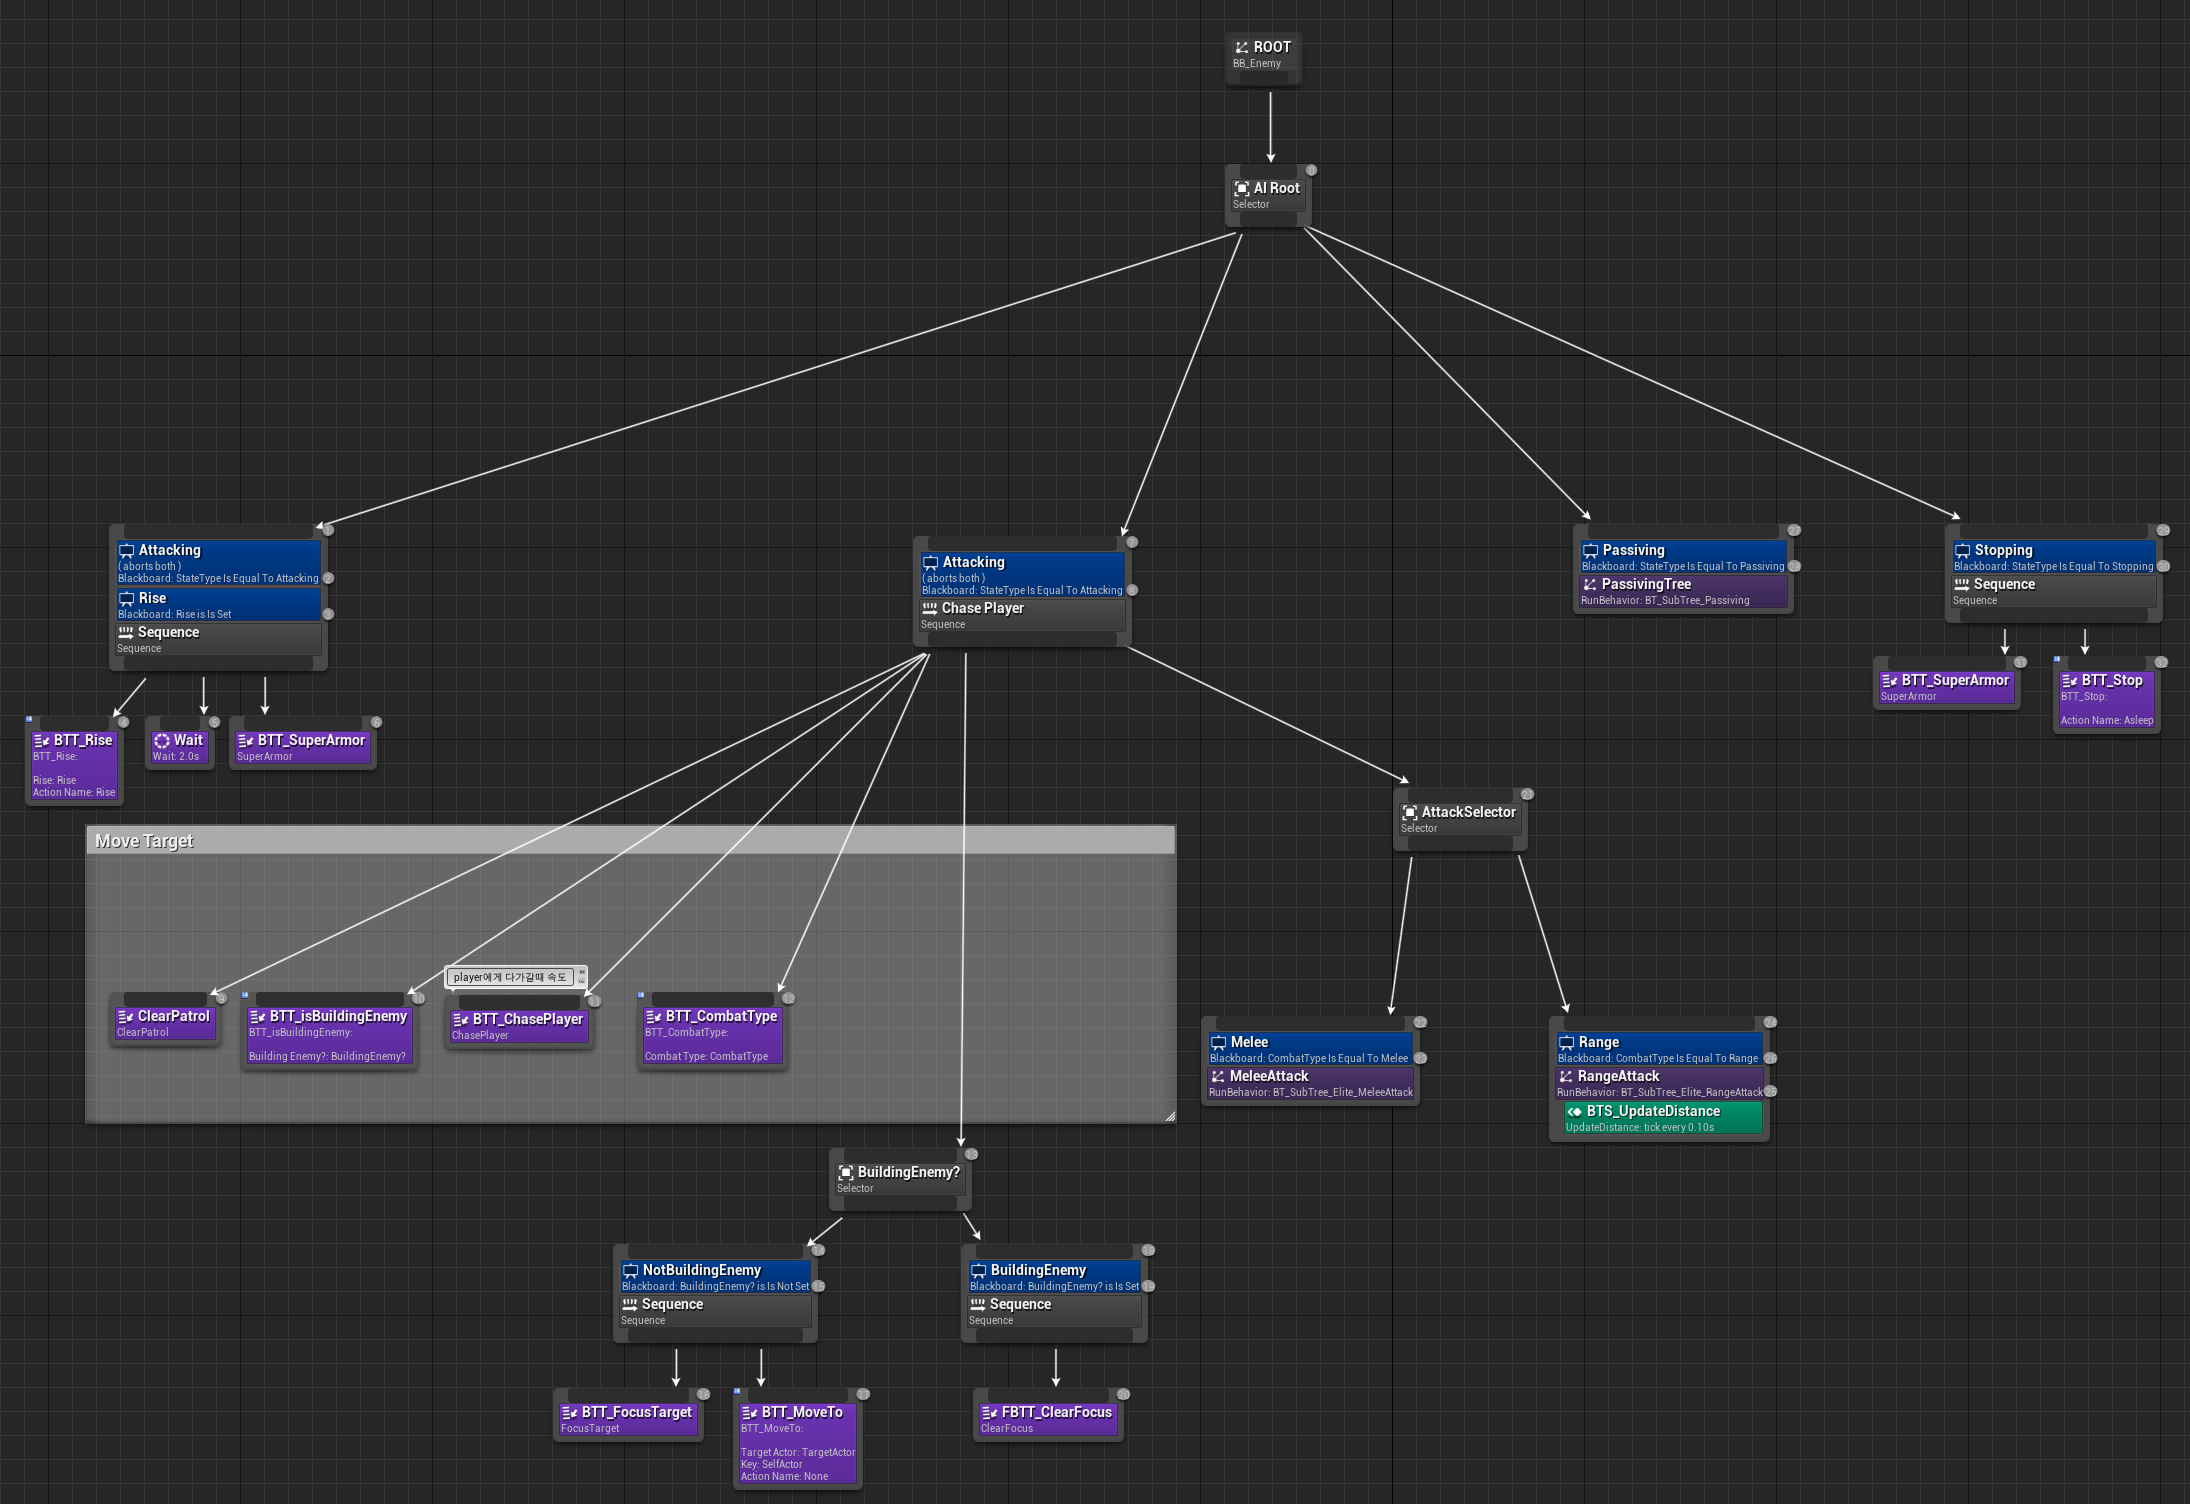
Task: Click the Move Target comment resize handle
Action: (1169, 1116)
